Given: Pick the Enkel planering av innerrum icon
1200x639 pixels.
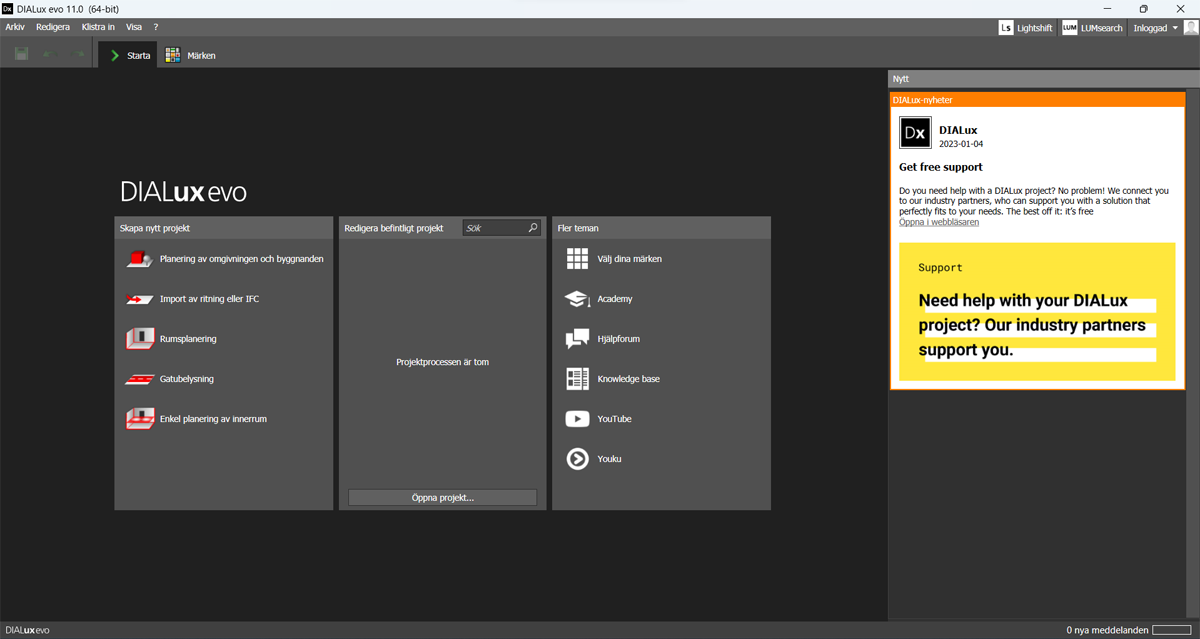Looking at the screenshot, I should (139, 419).
